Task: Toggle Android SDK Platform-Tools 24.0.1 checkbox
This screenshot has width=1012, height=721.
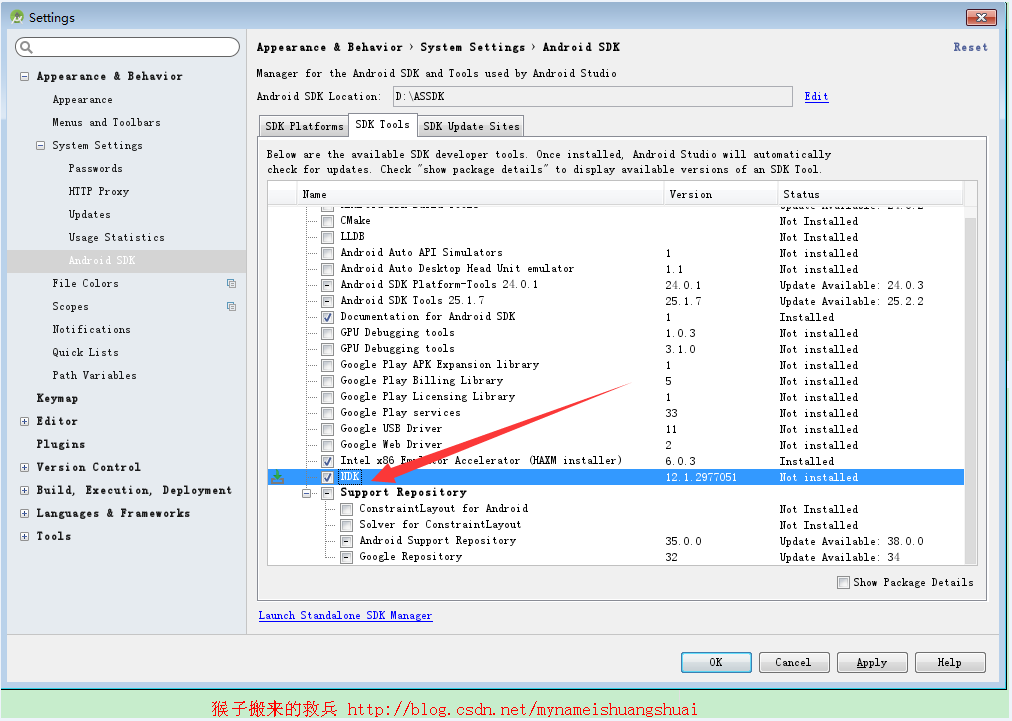Action: pyautogui.click(x=328, y=285)
